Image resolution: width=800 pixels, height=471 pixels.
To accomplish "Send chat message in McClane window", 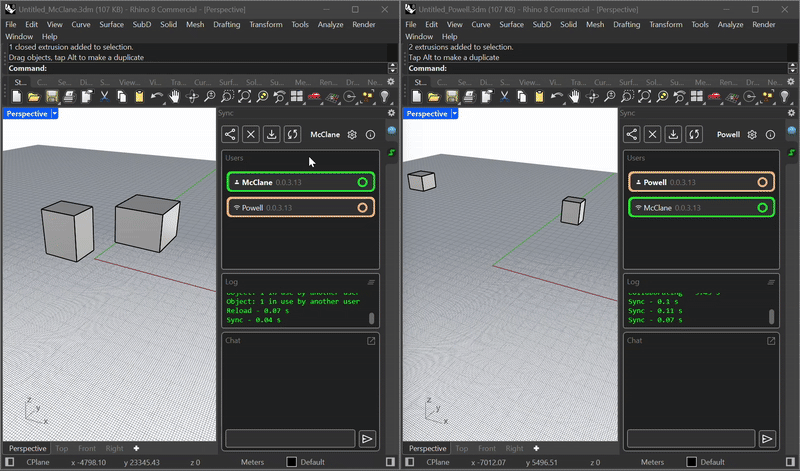I will tap(367, 439).
